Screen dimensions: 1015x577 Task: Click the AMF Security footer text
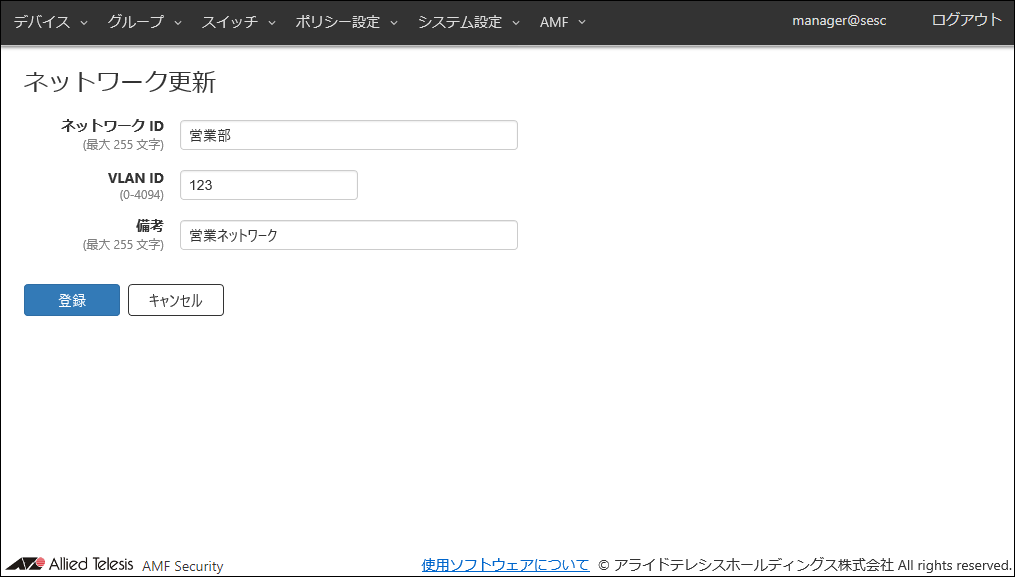[x=183, y=566]
